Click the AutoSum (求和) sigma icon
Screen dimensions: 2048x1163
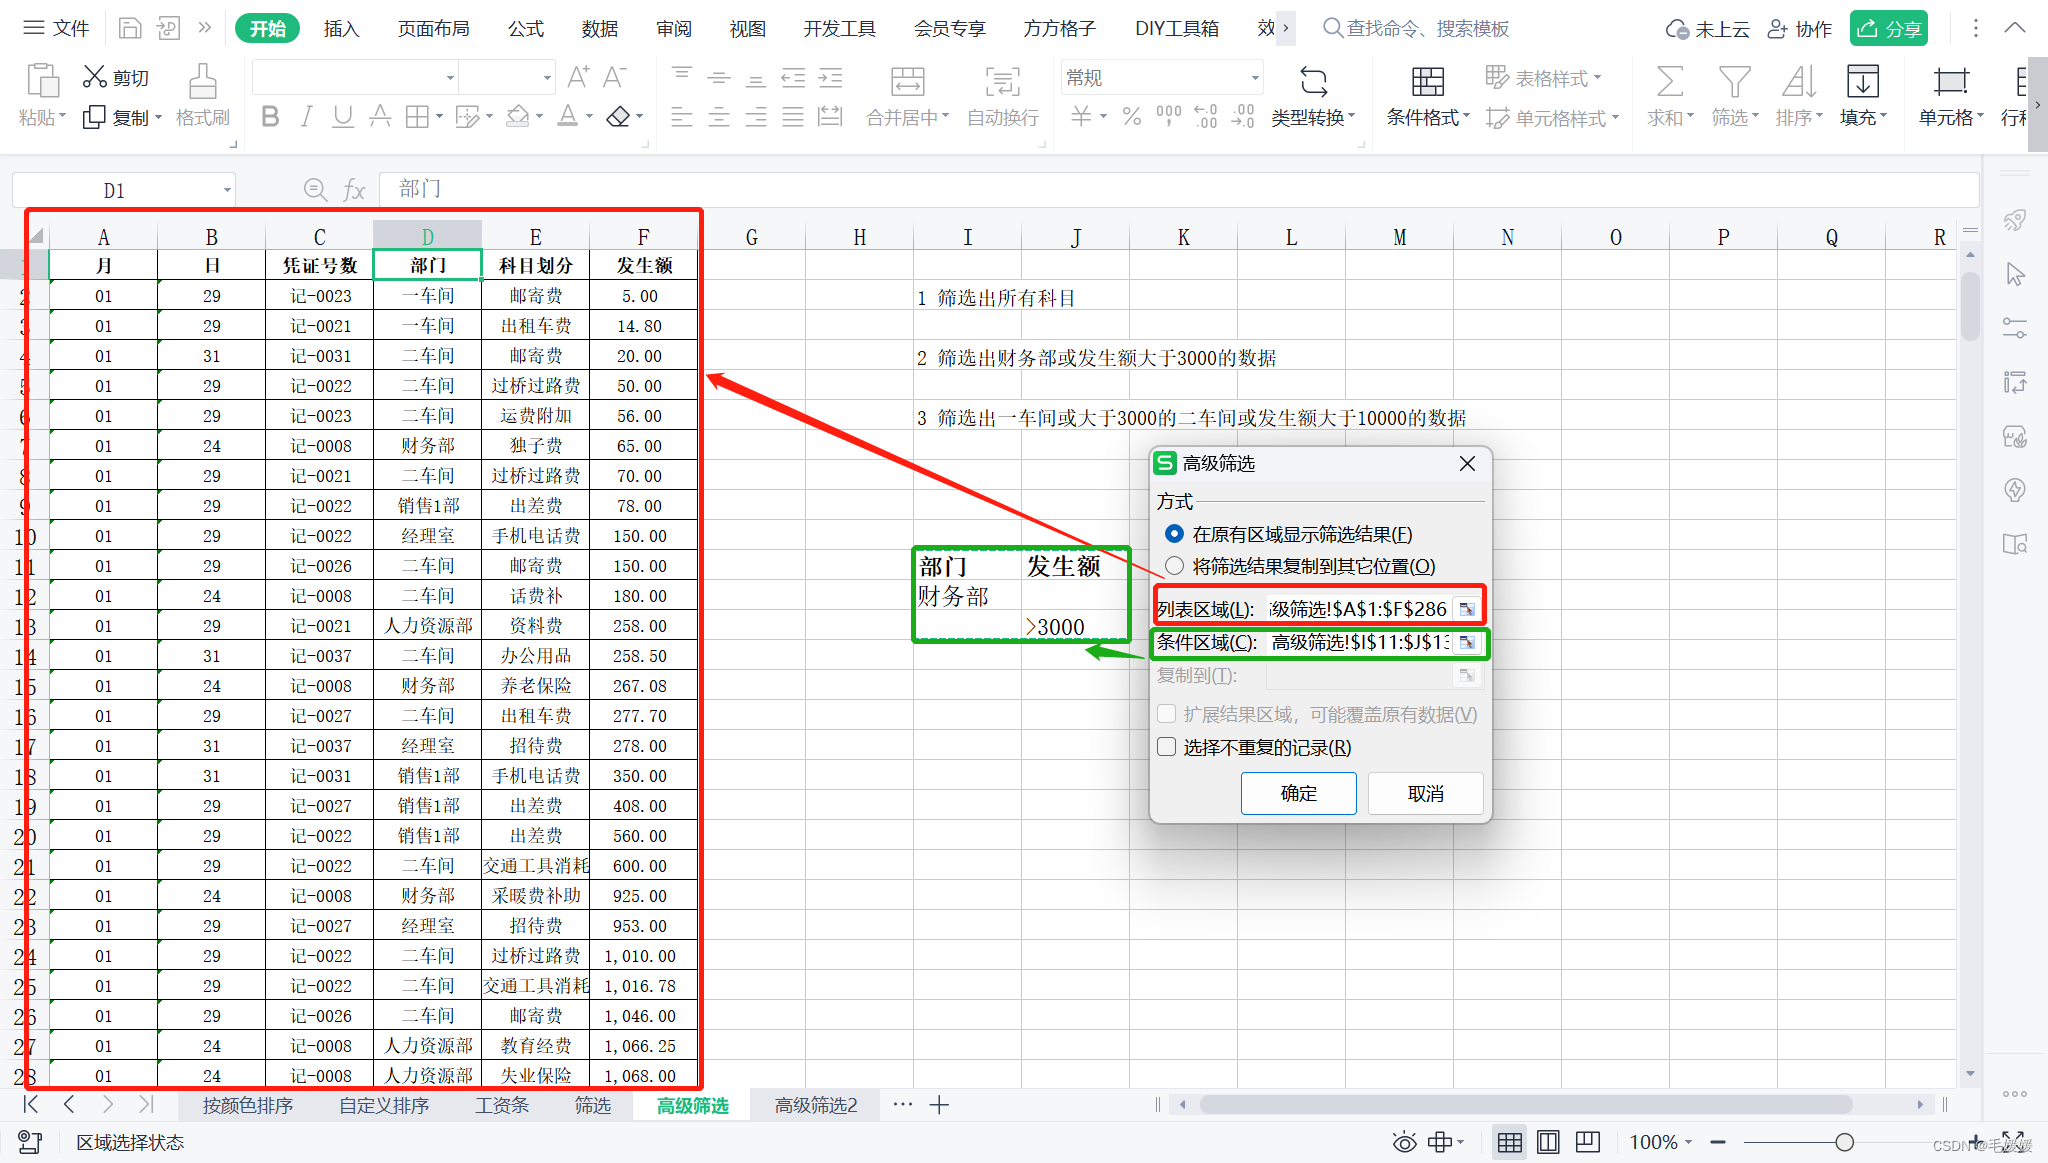tap(1669, 82)
